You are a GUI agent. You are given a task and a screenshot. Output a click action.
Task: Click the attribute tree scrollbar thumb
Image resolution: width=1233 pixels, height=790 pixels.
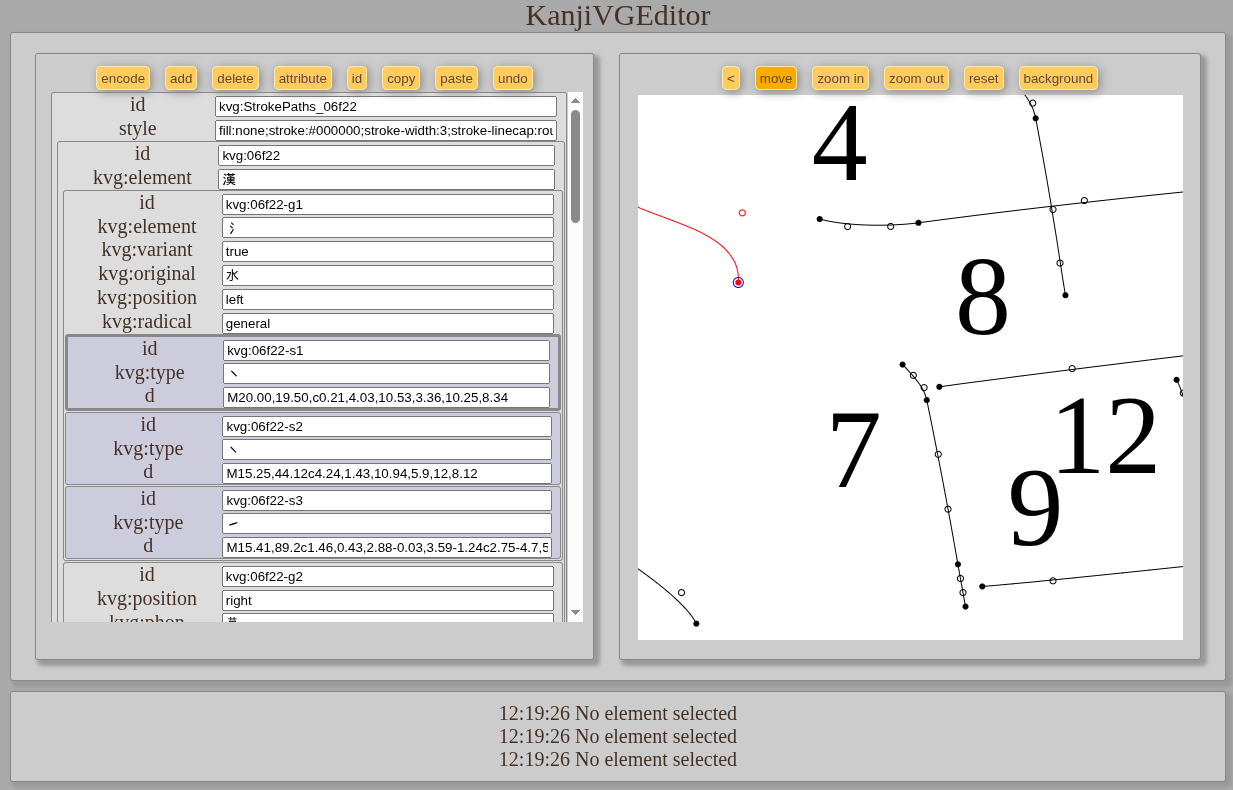tap(575, 166)
